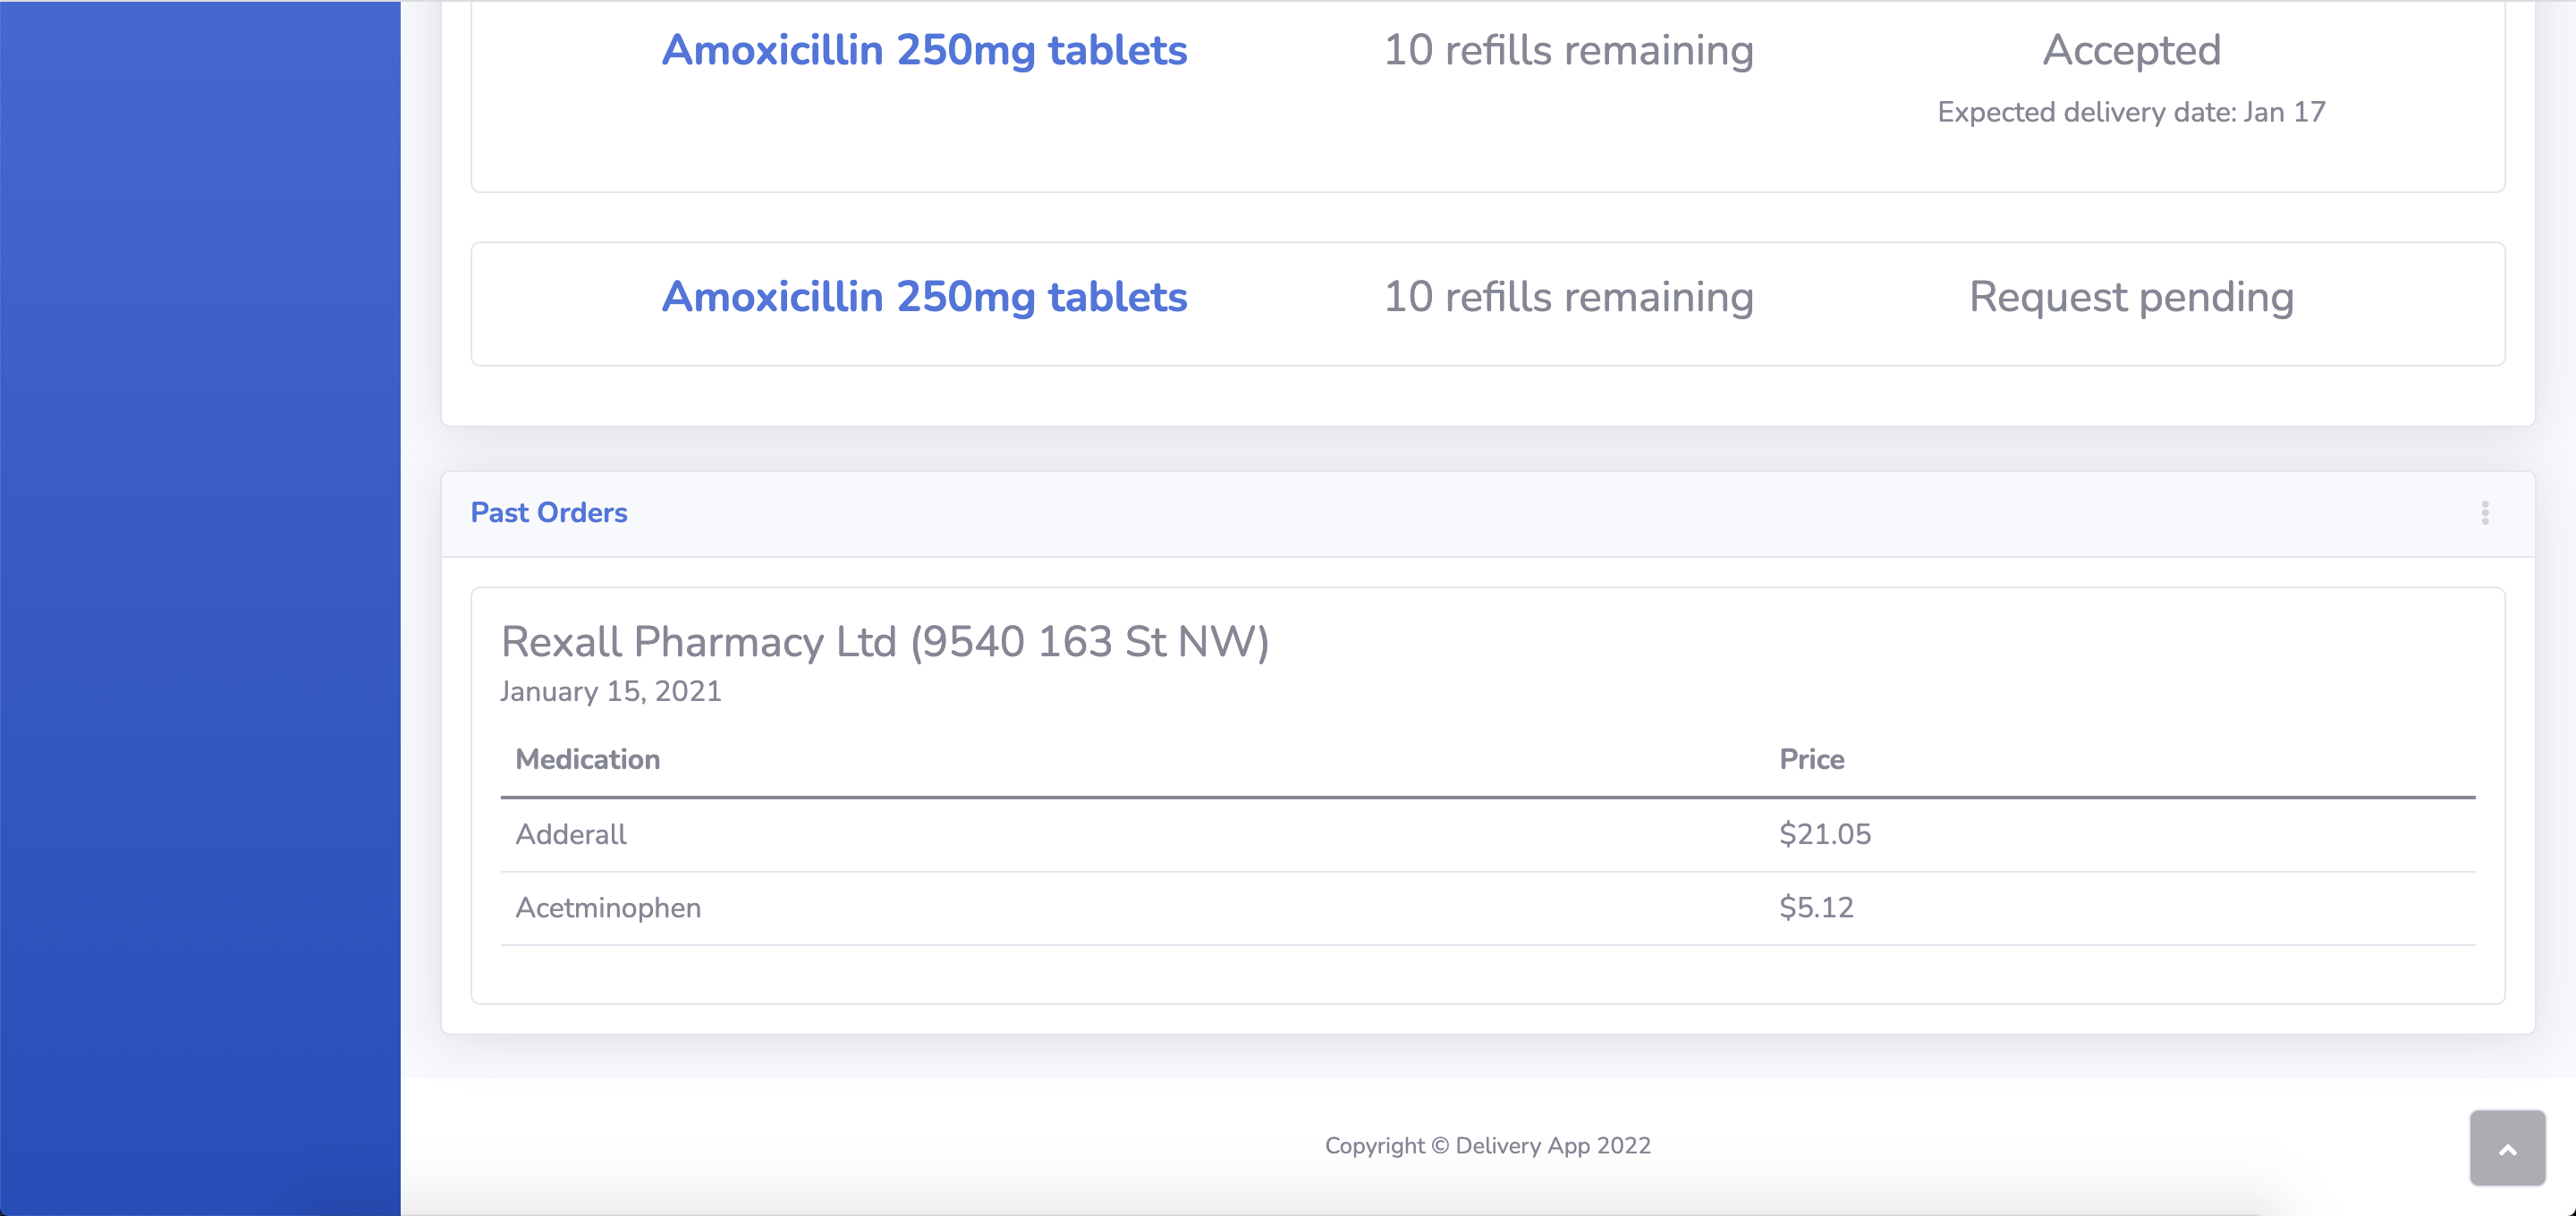
Task: Click the $21.05 price cell
Action: click(x=1824, y=834)
